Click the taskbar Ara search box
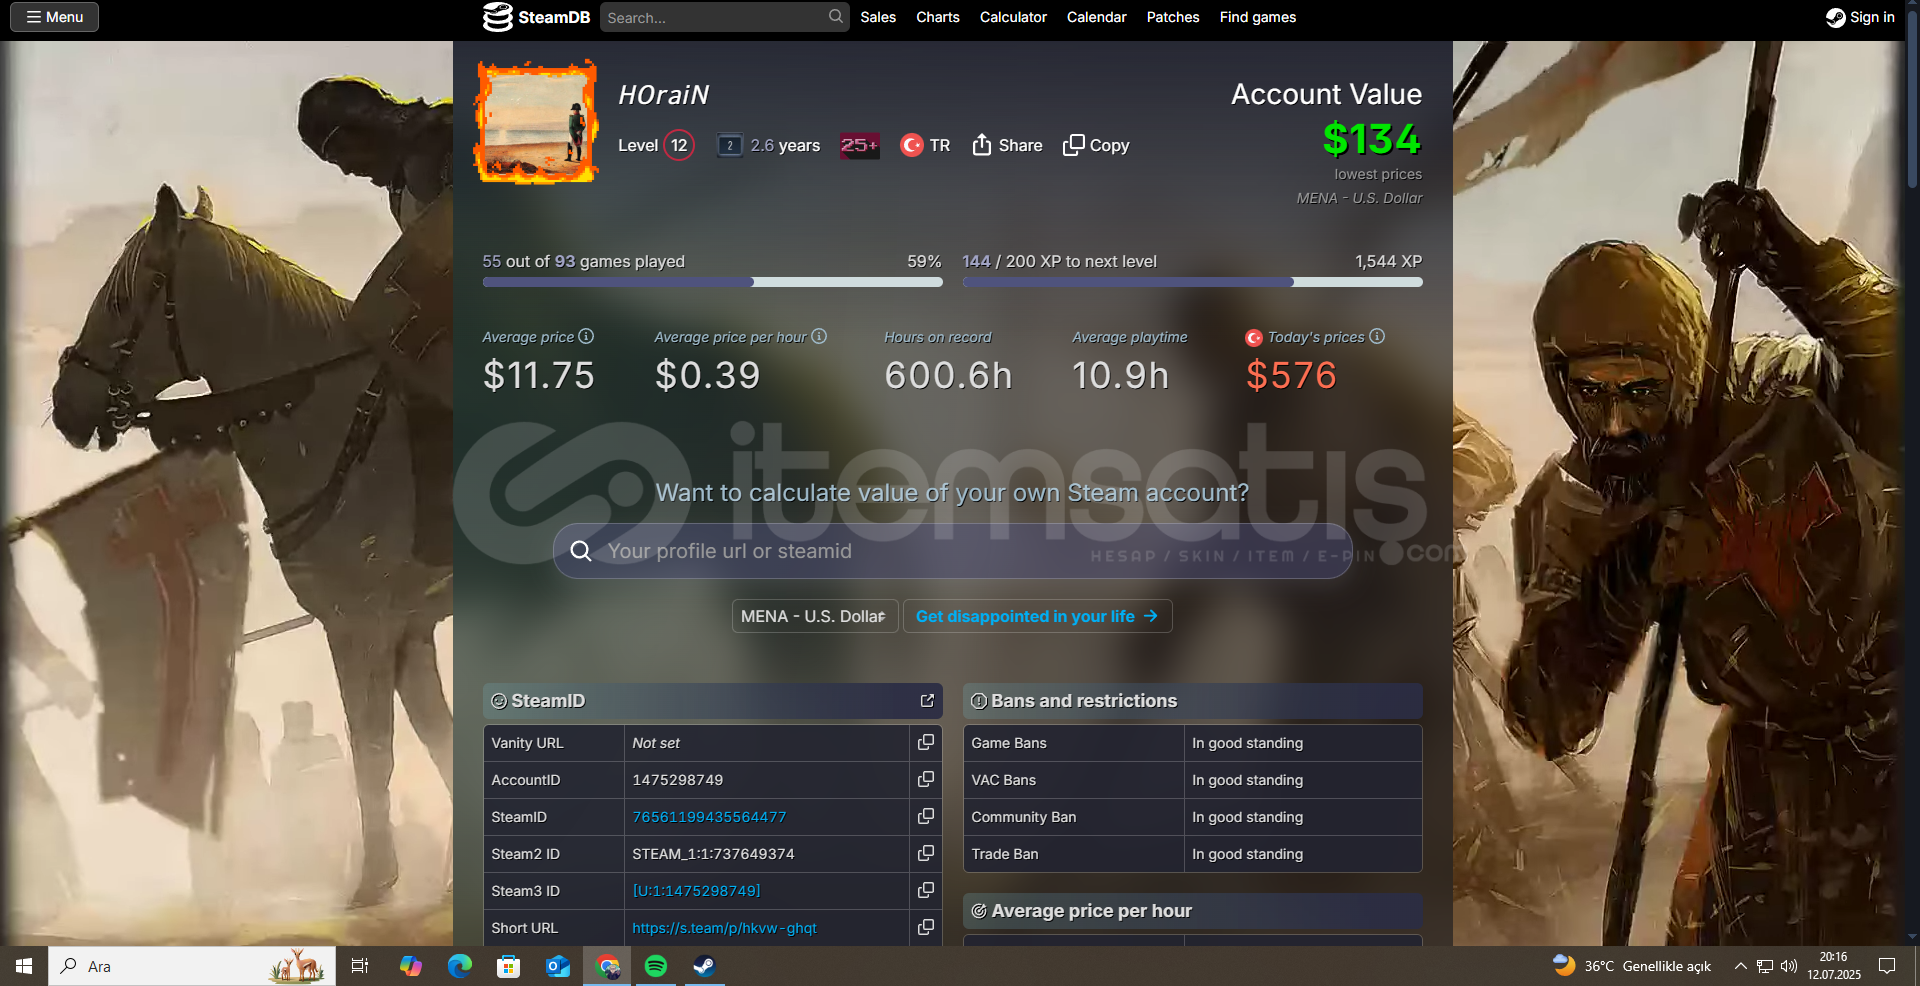This screenshot has height=986, width=1920. pos(192,966)
